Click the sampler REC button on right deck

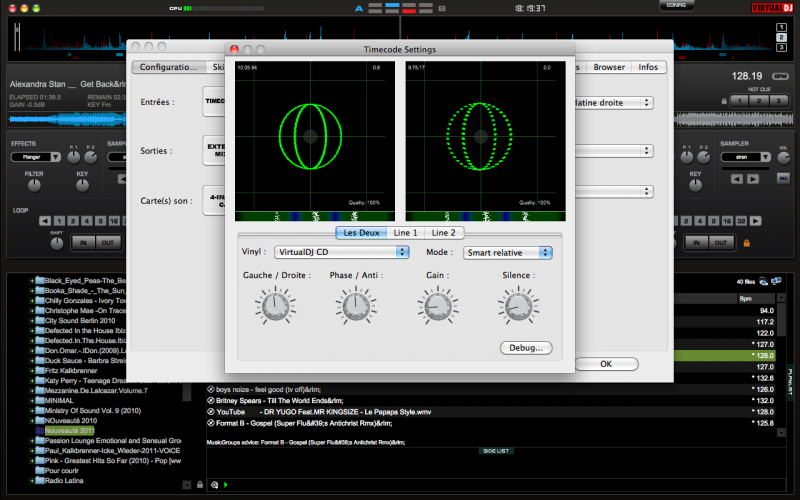[x=783, y=178]
